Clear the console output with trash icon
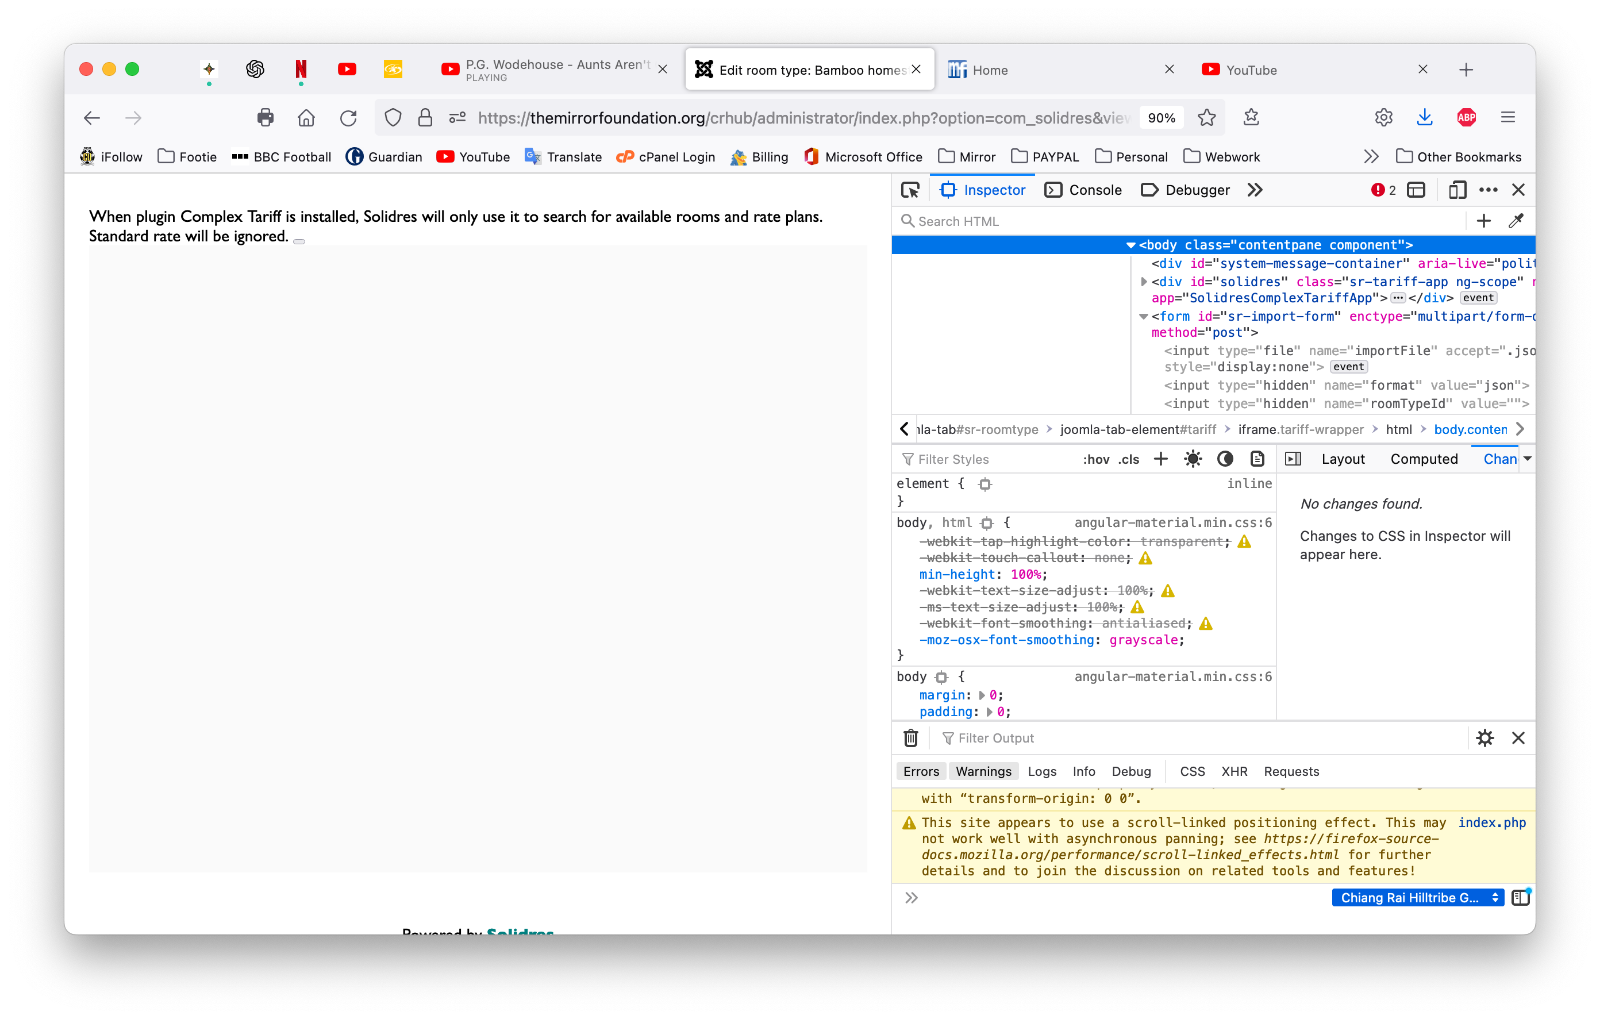Screen dimensions: 1600x1019 pyautogui.click(x=911, y=738)
